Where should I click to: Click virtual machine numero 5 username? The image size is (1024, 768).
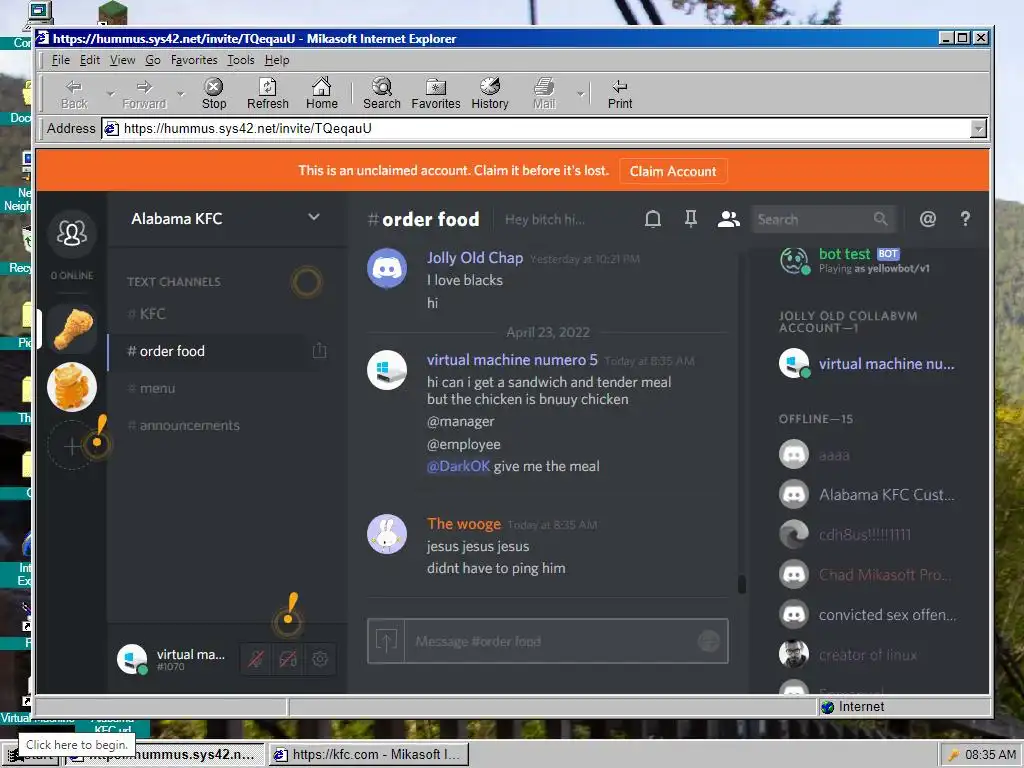512,360
